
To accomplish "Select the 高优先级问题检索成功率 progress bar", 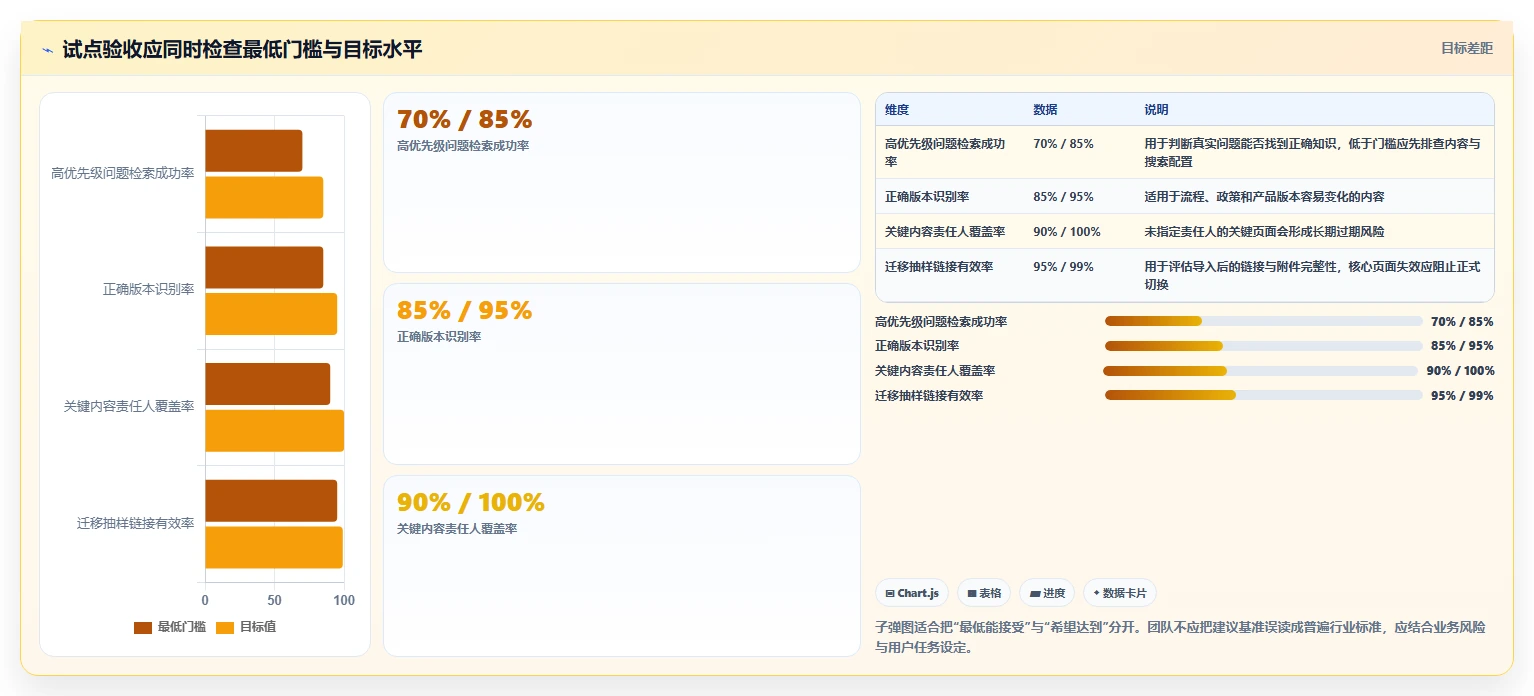I will coord(1263,321).
